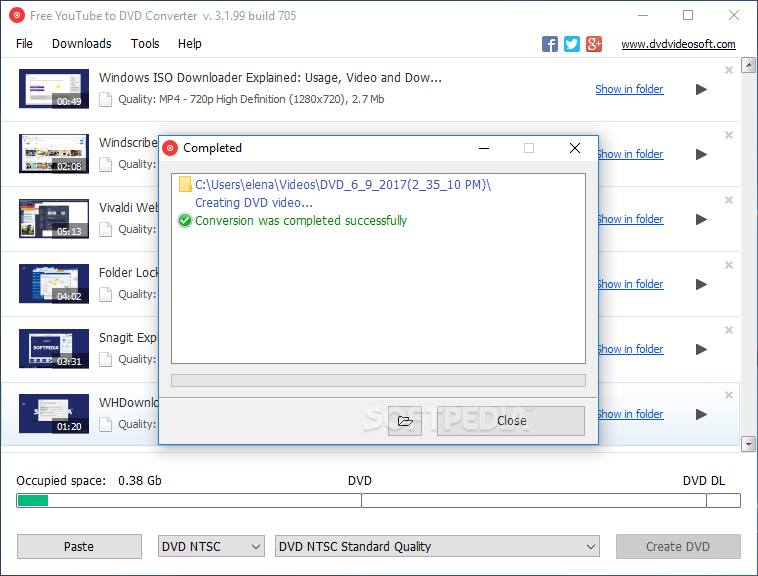Click 'Conversion was completed successfully' text
Image resolution: width=758 pixels, height=576 pixels.
pyautogui.click(x=301, y=221)
